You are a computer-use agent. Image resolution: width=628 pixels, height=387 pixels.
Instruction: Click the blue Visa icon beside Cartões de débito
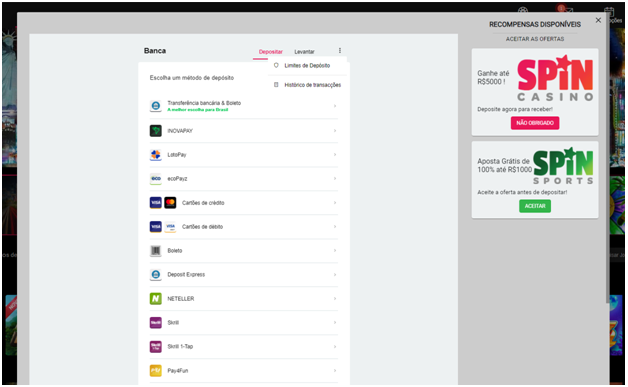[x=156, y=227]
